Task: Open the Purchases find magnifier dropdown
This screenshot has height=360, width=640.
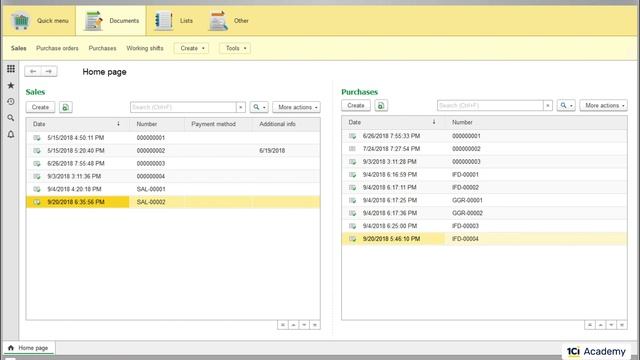Action: pyautogui.click(x=566, y=105)
